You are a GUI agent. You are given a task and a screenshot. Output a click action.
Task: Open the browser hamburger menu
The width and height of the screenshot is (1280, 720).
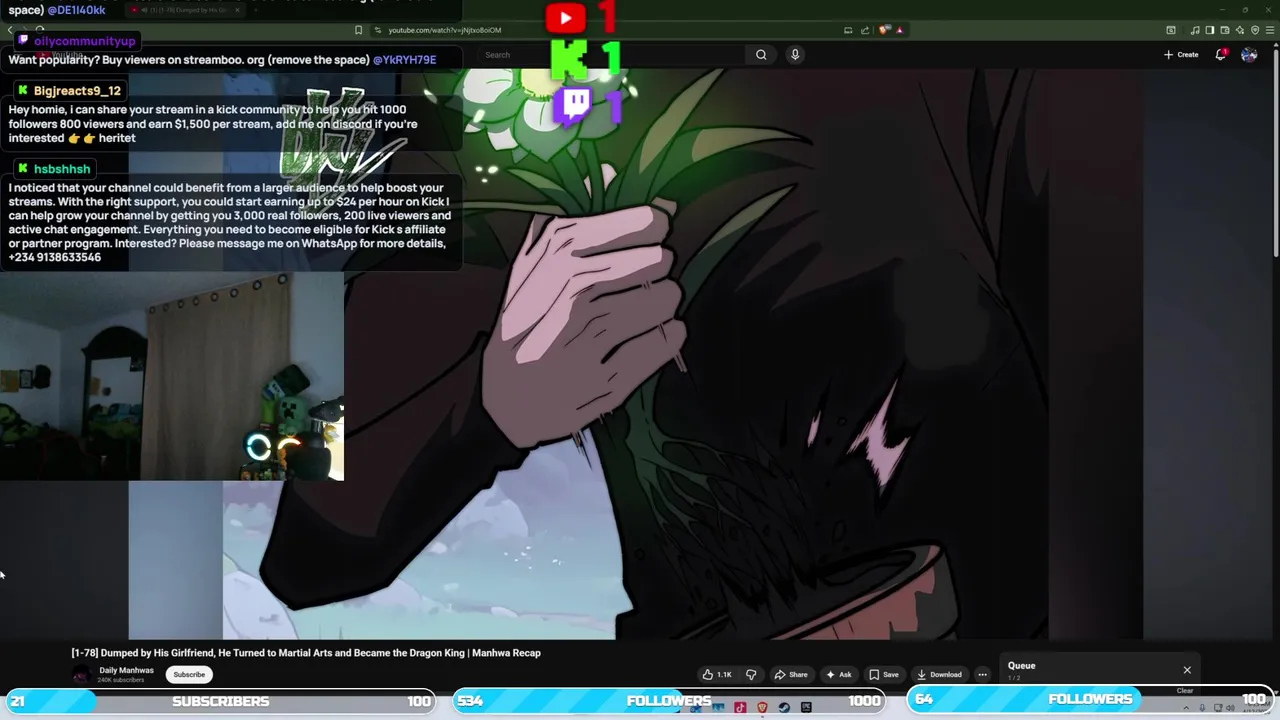coord(1270,30)
